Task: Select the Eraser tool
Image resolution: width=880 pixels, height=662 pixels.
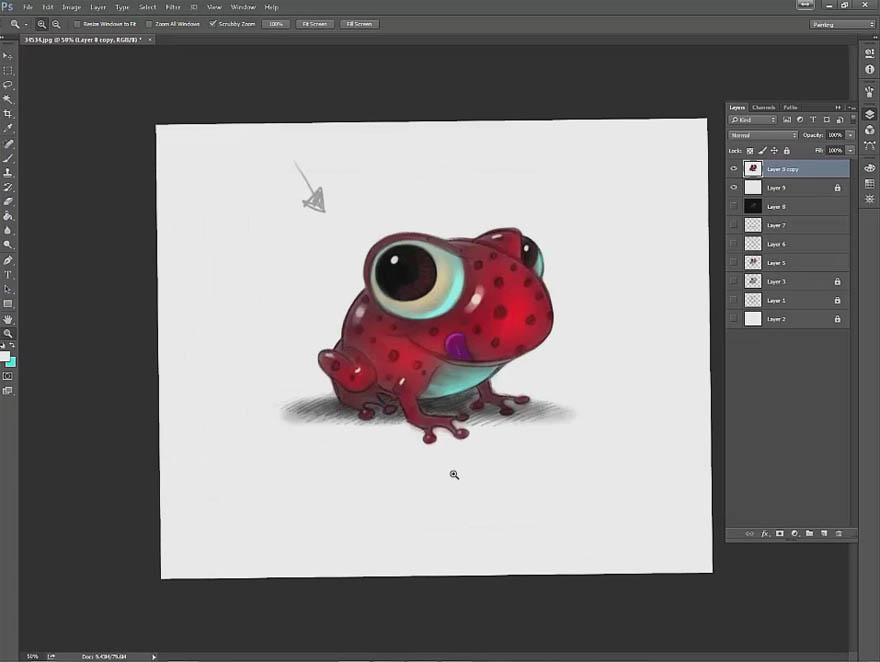Action: (7, 201)
